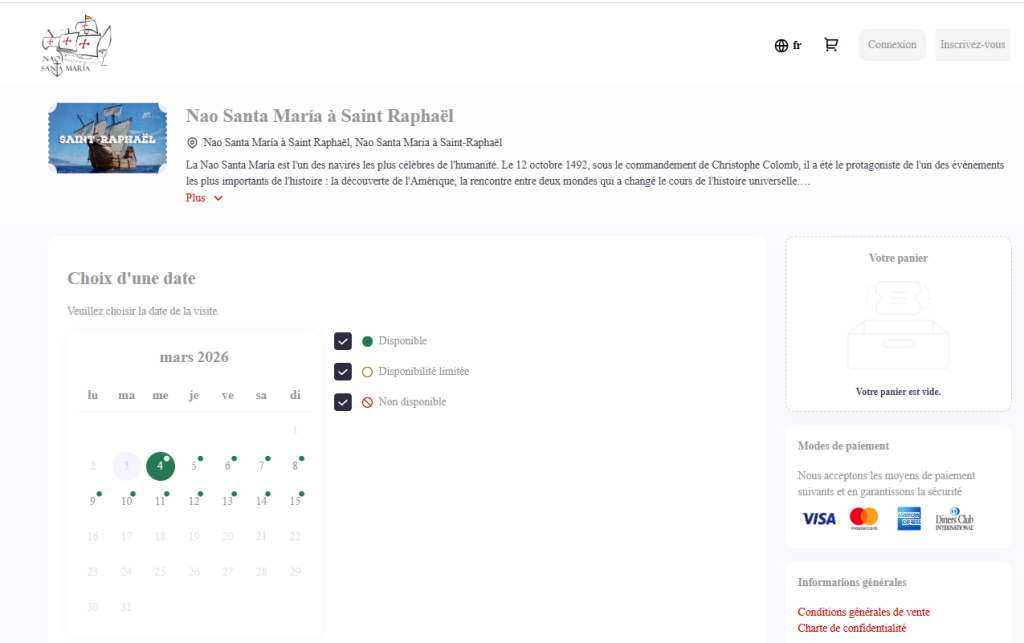Click the Saint-Raphaël event thumbnail image
Image resolution: width=1024 pixels, height=643 pixels.
click(x=107, y=138)
